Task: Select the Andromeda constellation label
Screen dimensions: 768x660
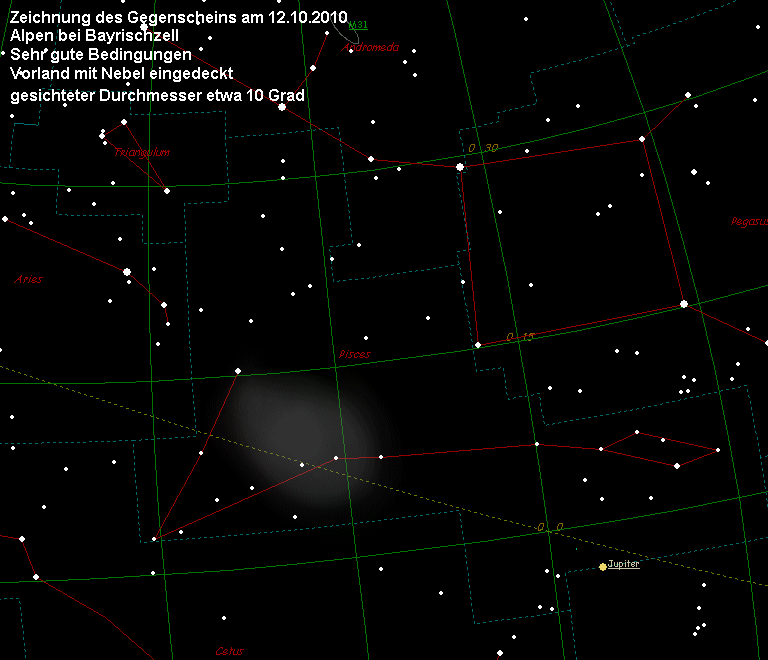Action: click(370, 47)
